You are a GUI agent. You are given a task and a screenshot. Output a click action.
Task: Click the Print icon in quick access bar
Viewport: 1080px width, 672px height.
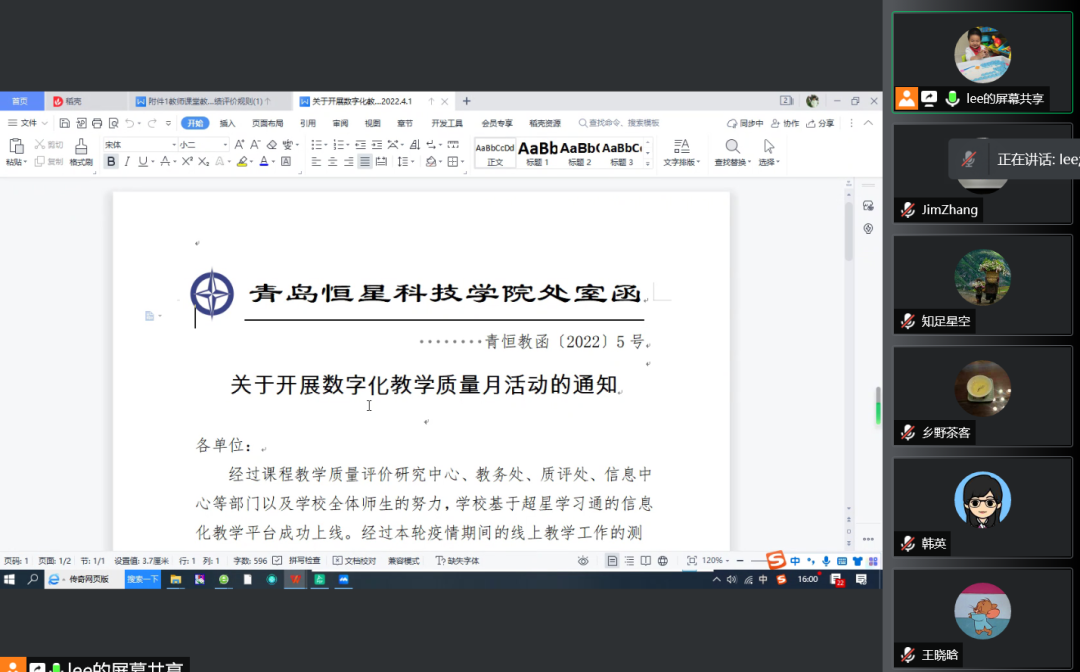click(x=97, y=123)
